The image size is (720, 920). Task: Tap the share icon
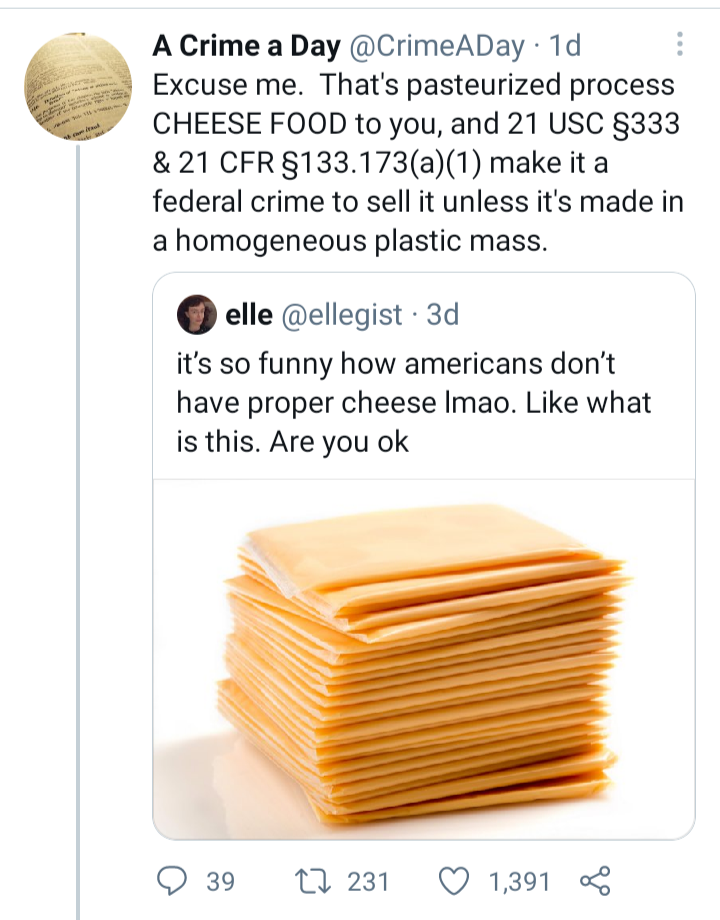pyautogui.click(x=593, y=881)
